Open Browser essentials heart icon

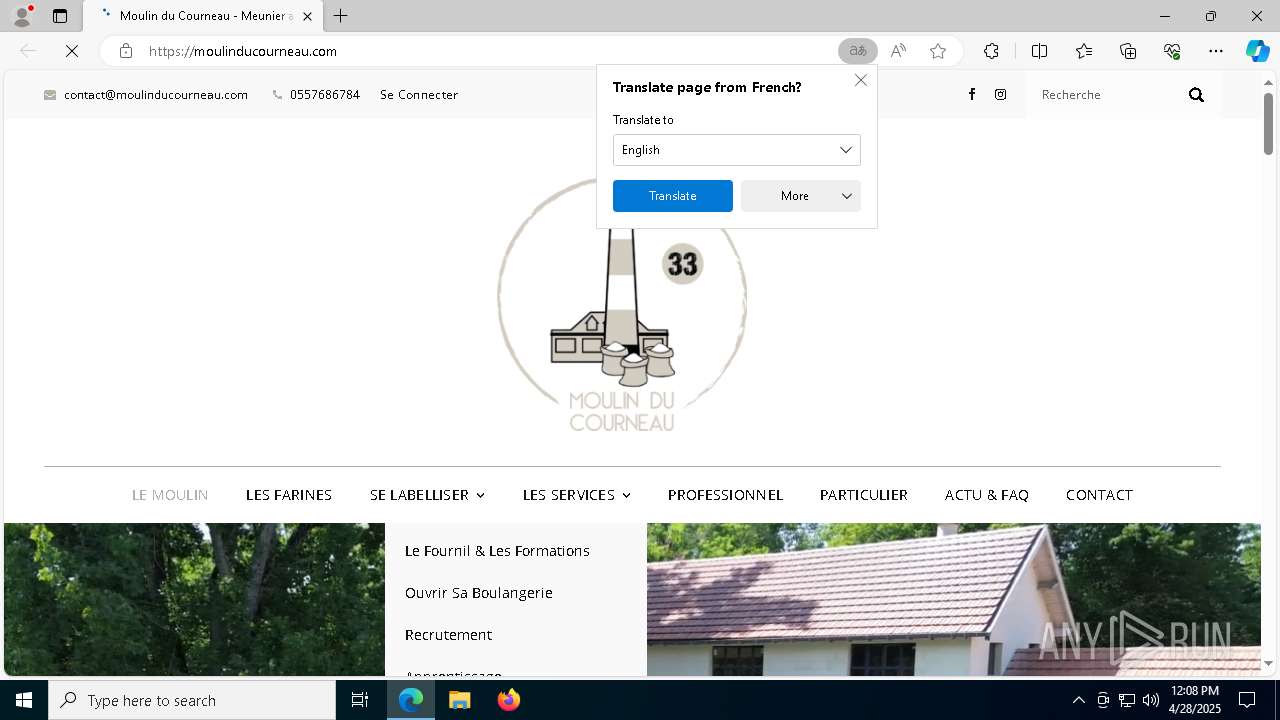(x=1172, y=51)
